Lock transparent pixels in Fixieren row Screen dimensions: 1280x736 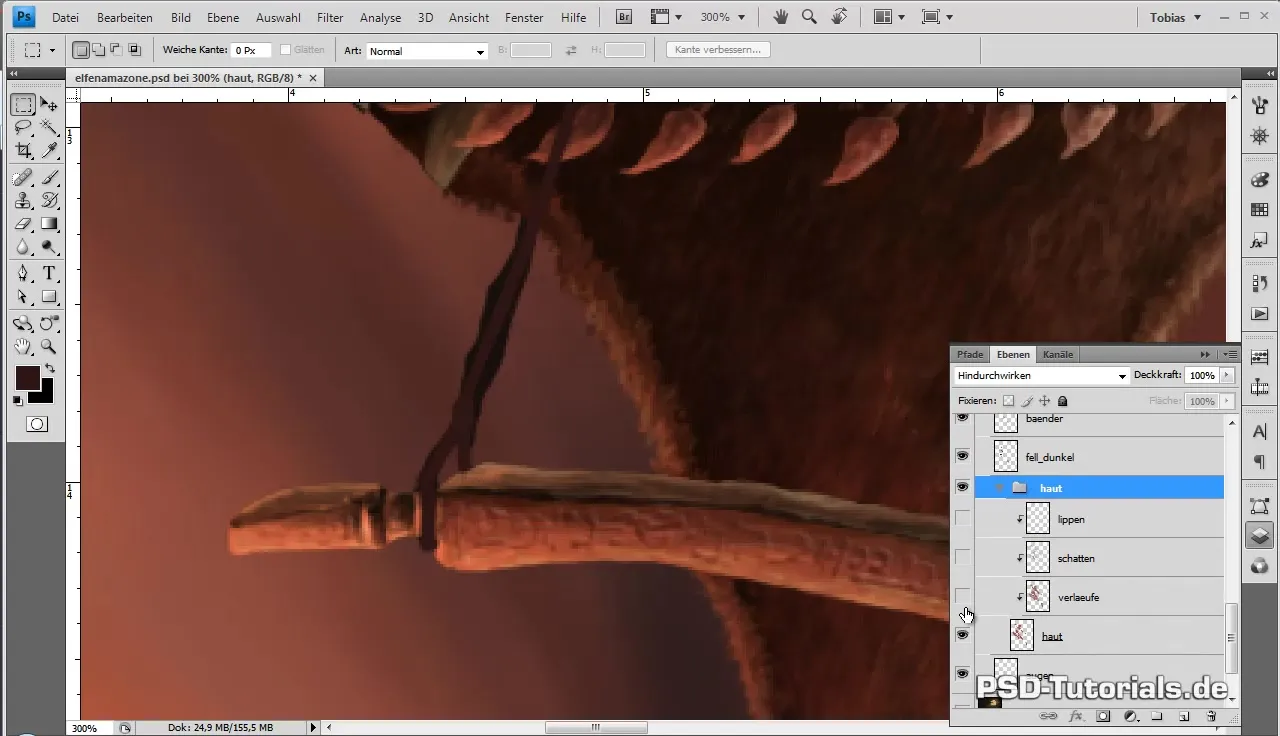[x=1008, y=401]
